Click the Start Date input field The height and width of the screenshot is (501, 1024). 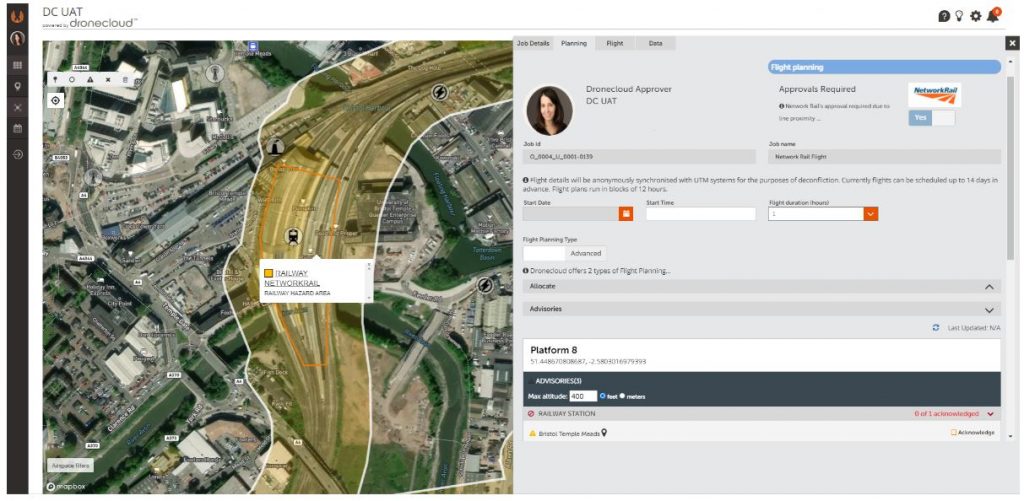point(571,214)
